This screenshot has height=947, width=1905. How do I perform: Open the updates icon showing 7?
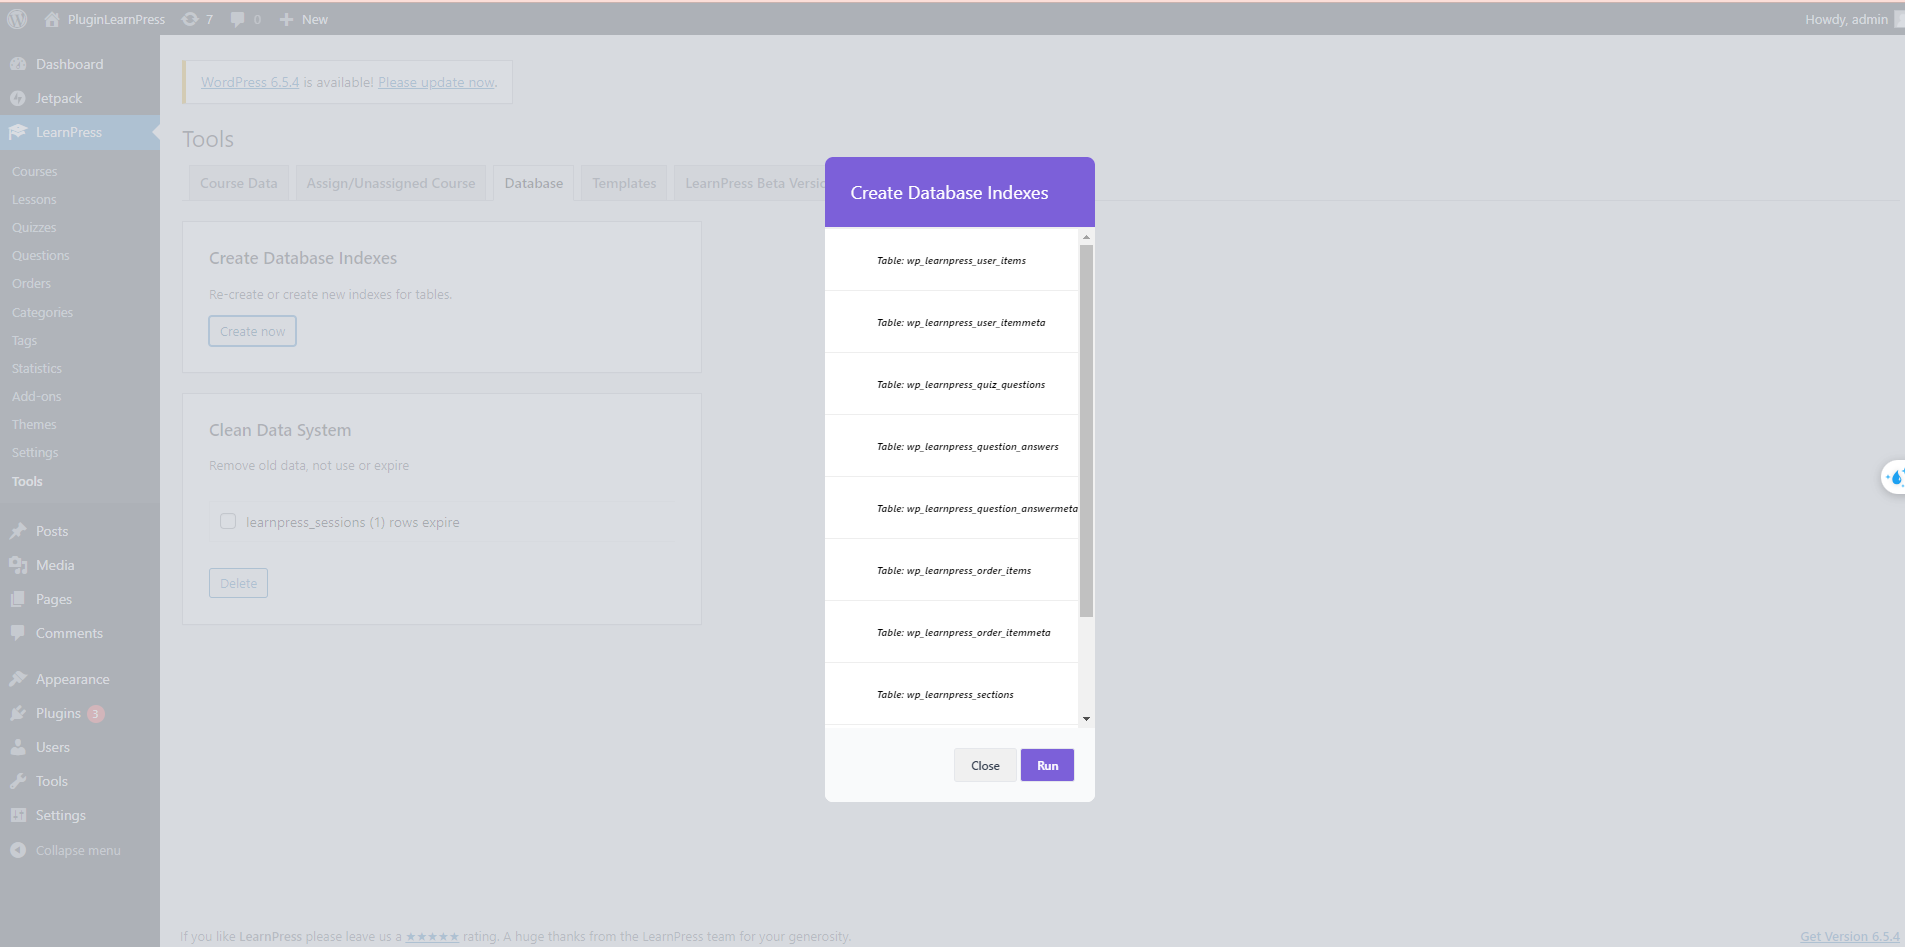click(190, 19)
